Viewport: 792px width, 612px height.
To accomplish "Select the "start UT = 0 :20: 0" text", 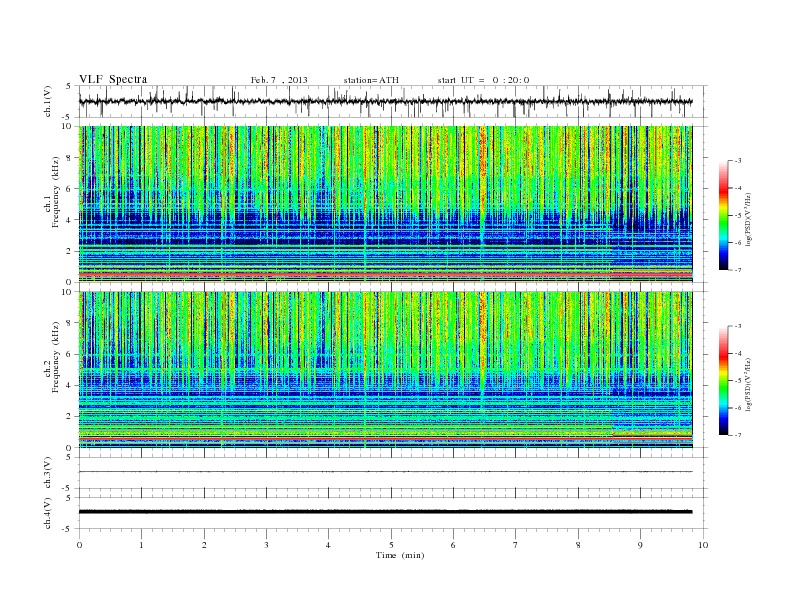I will (483, 80).
